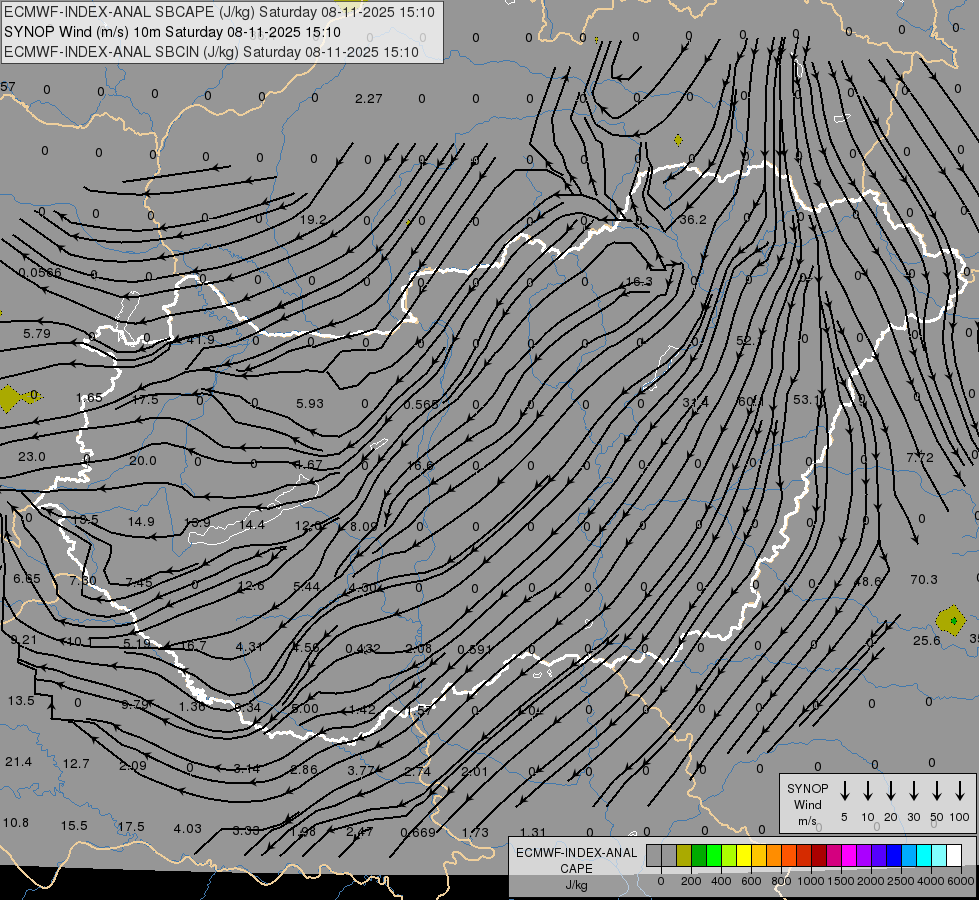Viewport: 979px width, 900px height.
Task: Click the 5 m/s wind arrow in legend
Action: point(844,791)
